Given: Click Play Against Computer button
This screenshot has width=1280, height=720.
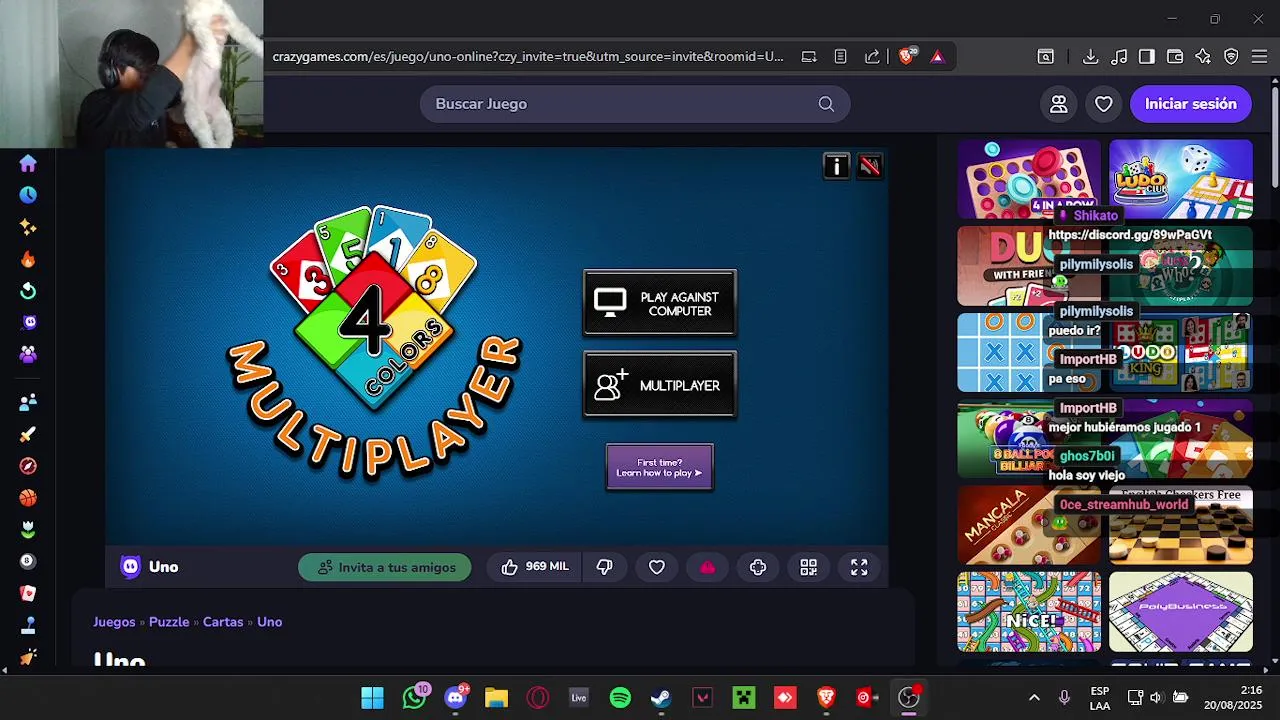Looking at the screenshot, I should 660,303.
